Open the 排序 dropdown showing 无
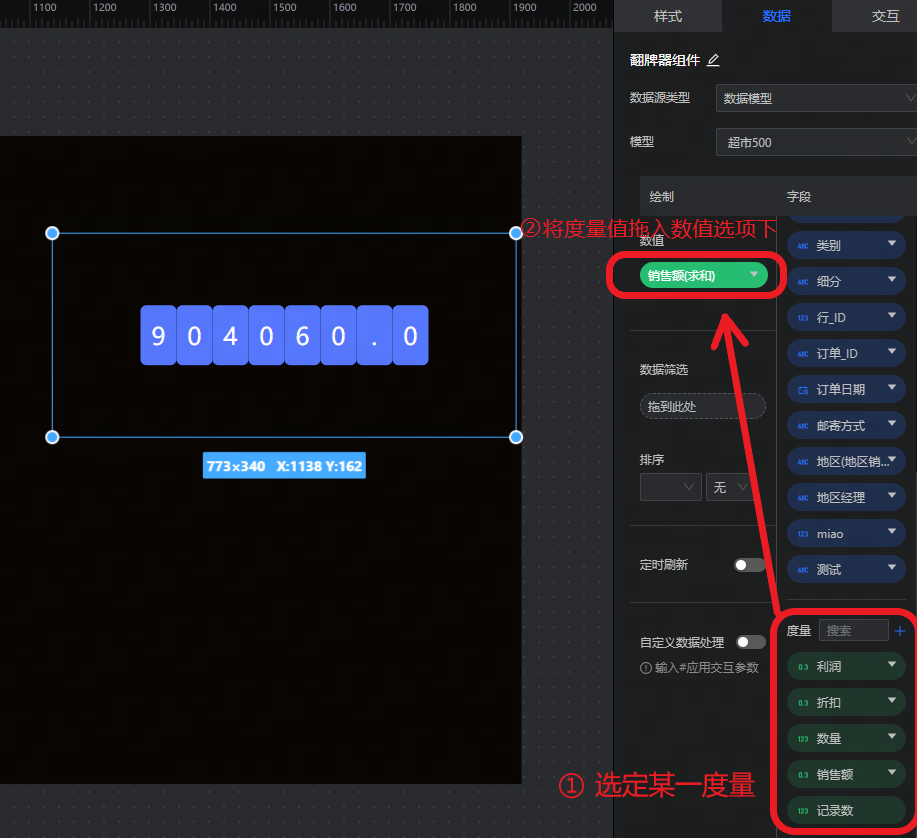The image size is (917, 838). point(729,487)
